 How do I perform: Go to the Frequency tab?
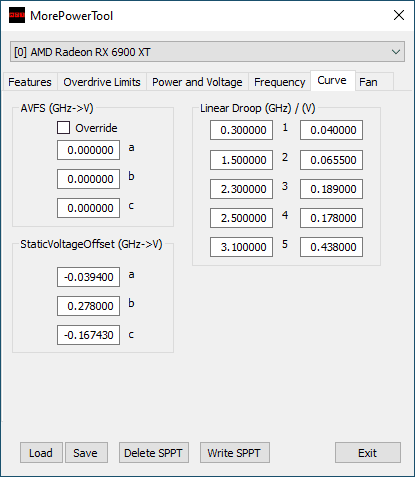279,82
